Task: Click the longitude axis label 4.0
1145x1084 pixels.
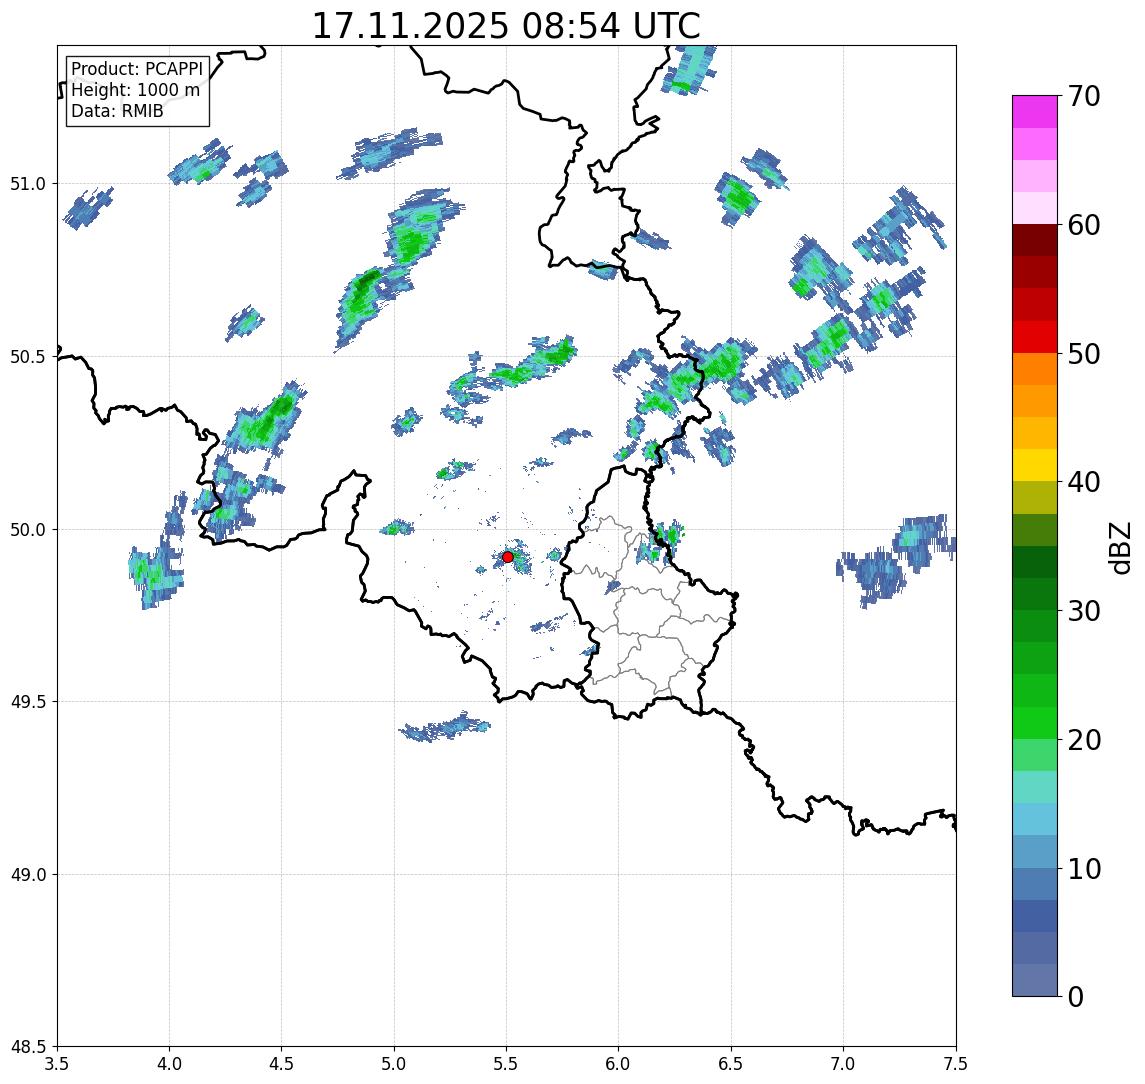Action: coord(169,1064)
